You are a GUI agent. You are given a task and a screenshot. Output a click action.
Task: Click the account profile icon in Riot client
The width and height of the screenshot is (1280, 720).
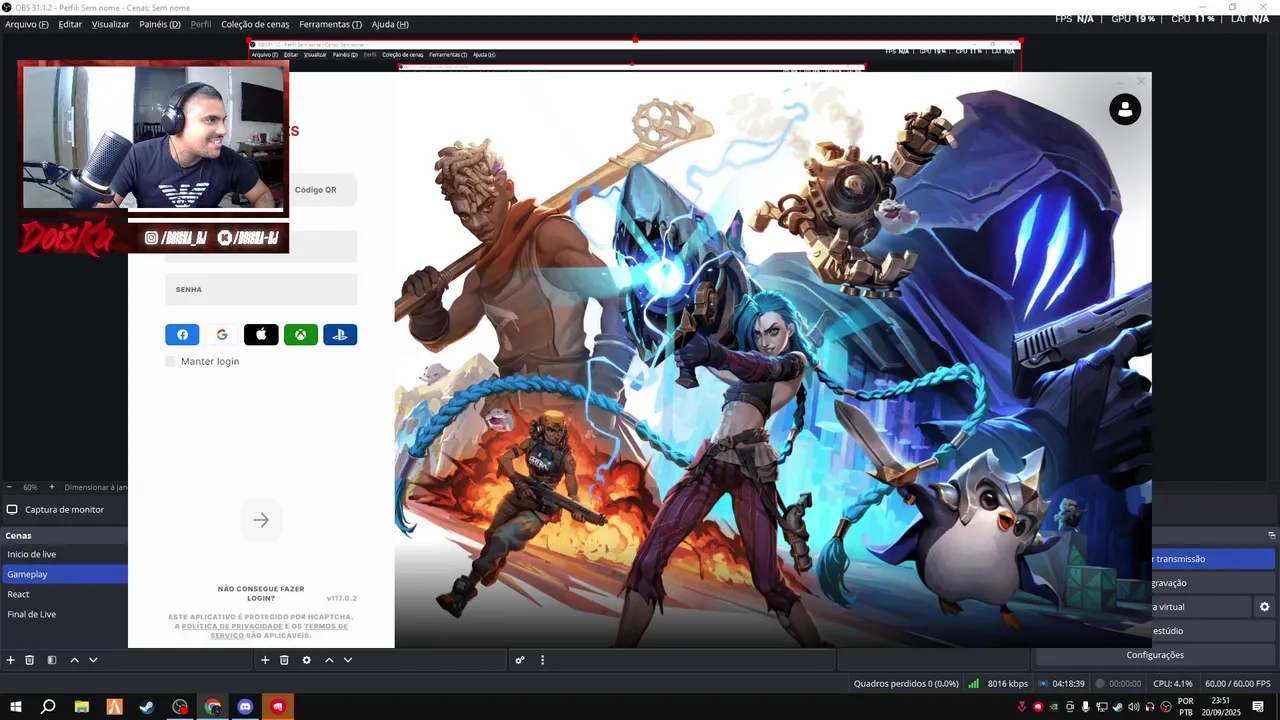(1125, 109)
